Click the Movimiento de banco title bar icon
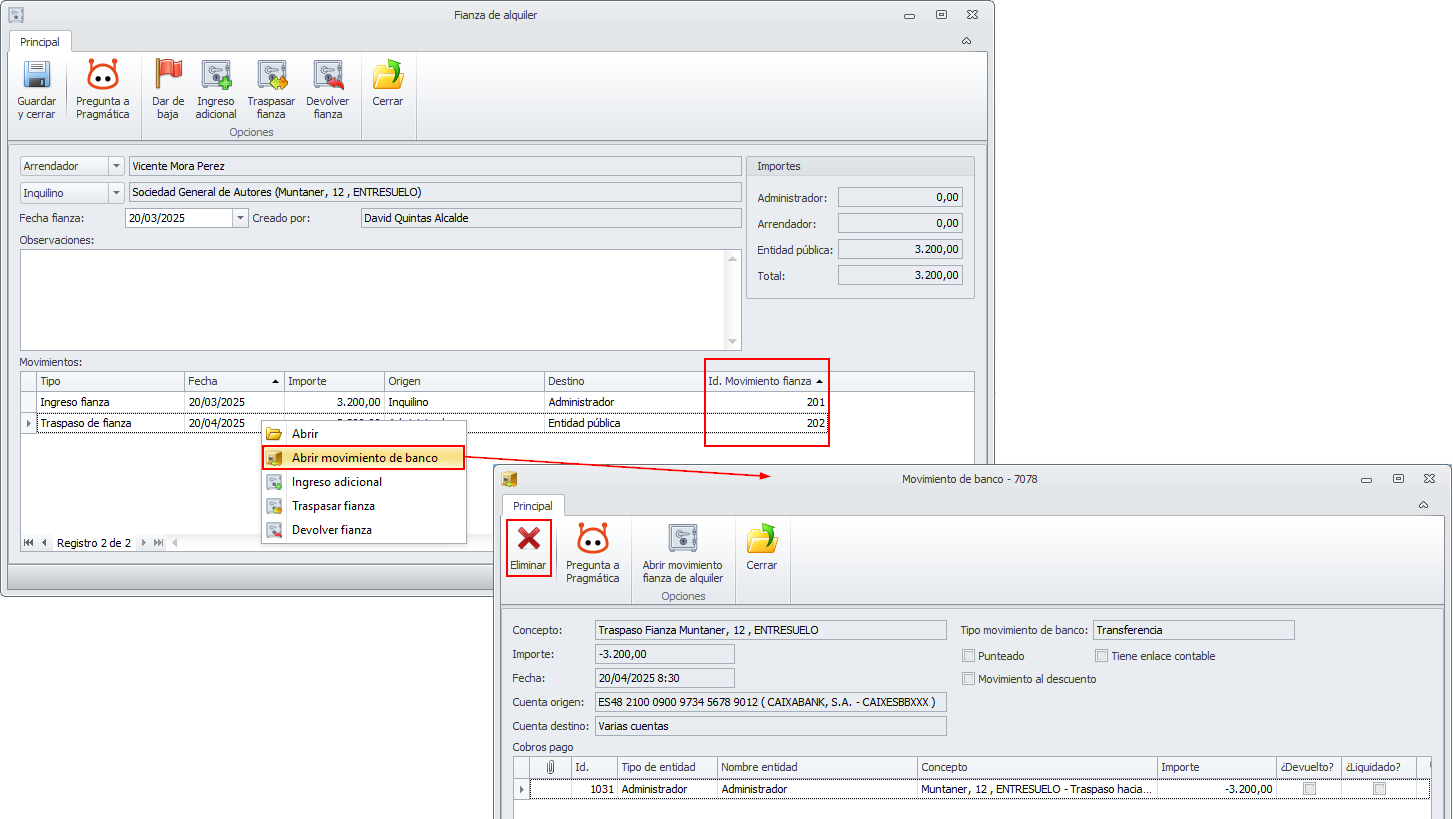 tap(509, 479)
